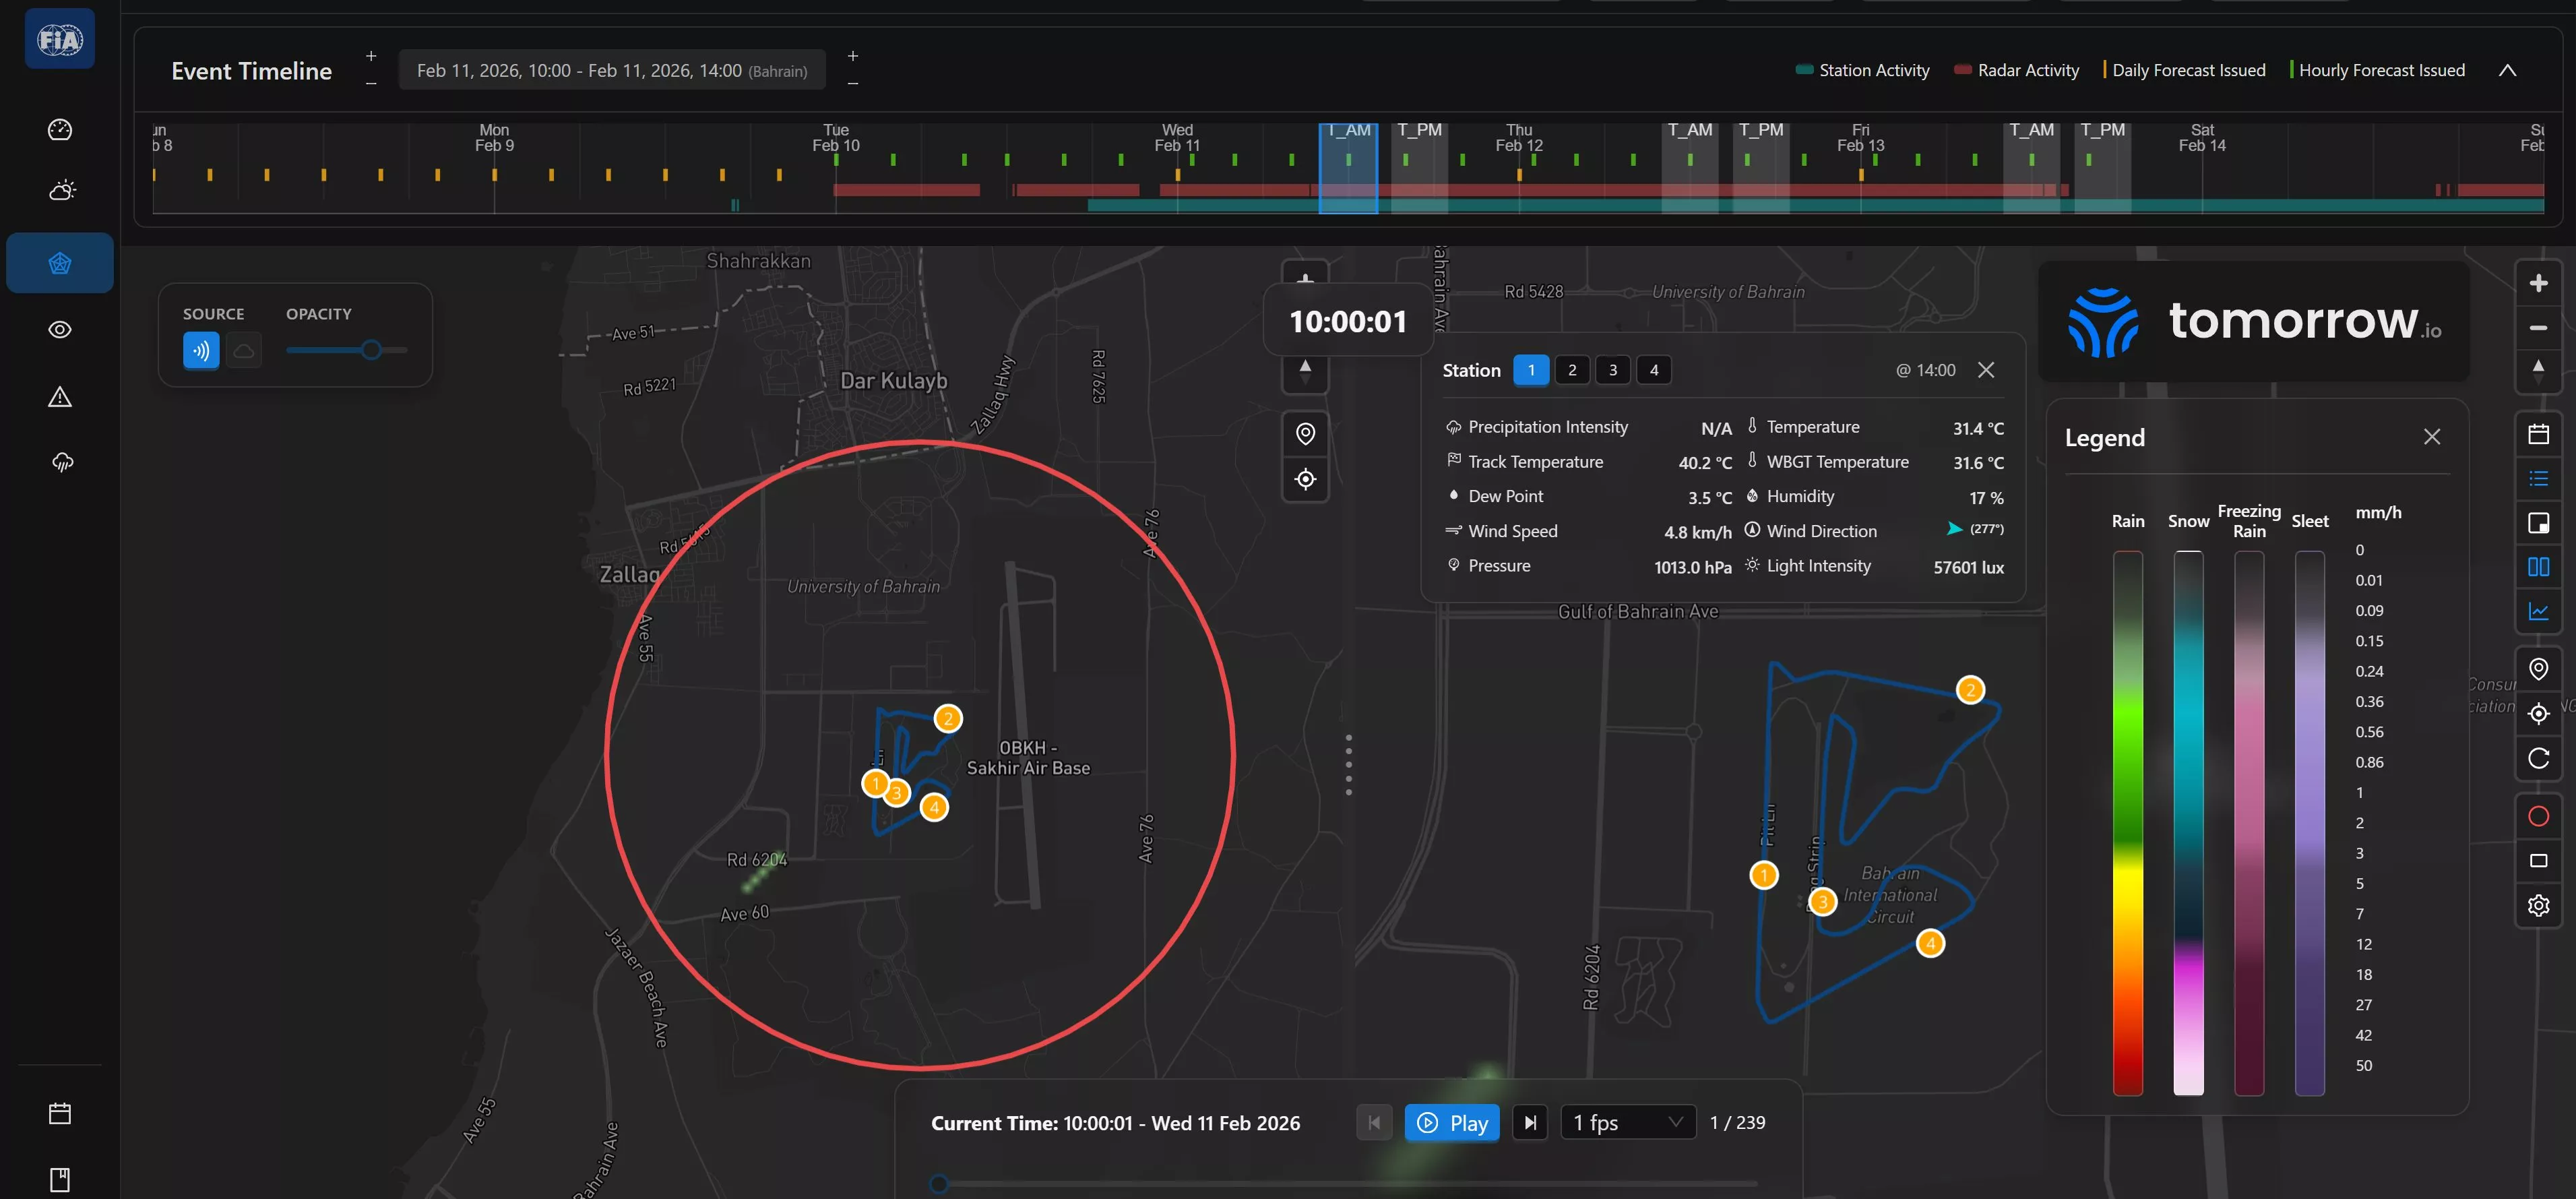Click the refresh circular arrow icon
2576x1199 pixels.
click(2538, 758)
